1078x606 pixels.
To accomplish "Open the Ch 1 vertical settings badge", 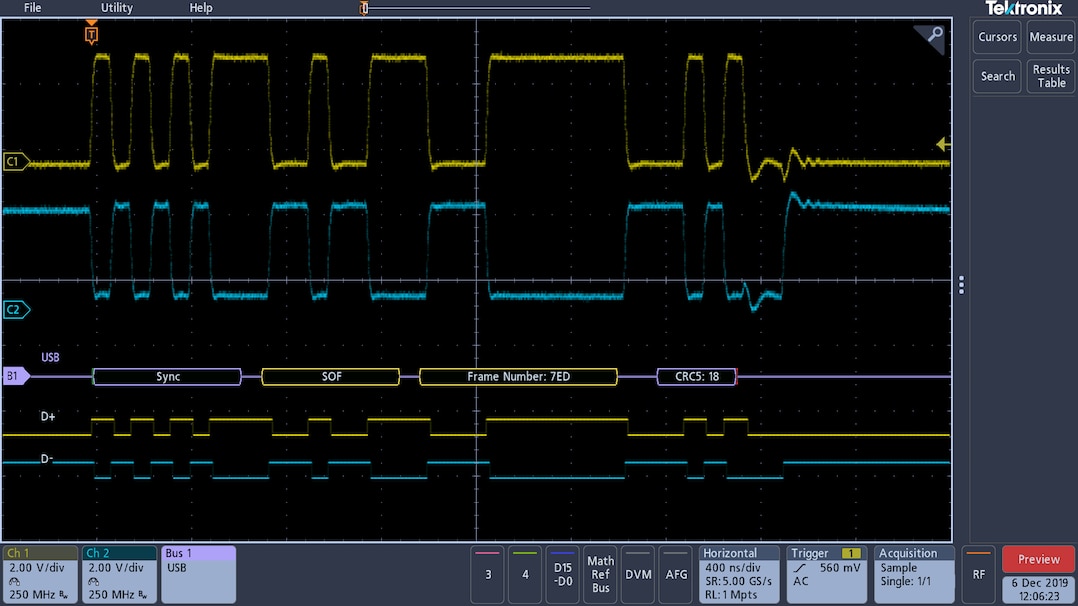I will pos(40,574).
